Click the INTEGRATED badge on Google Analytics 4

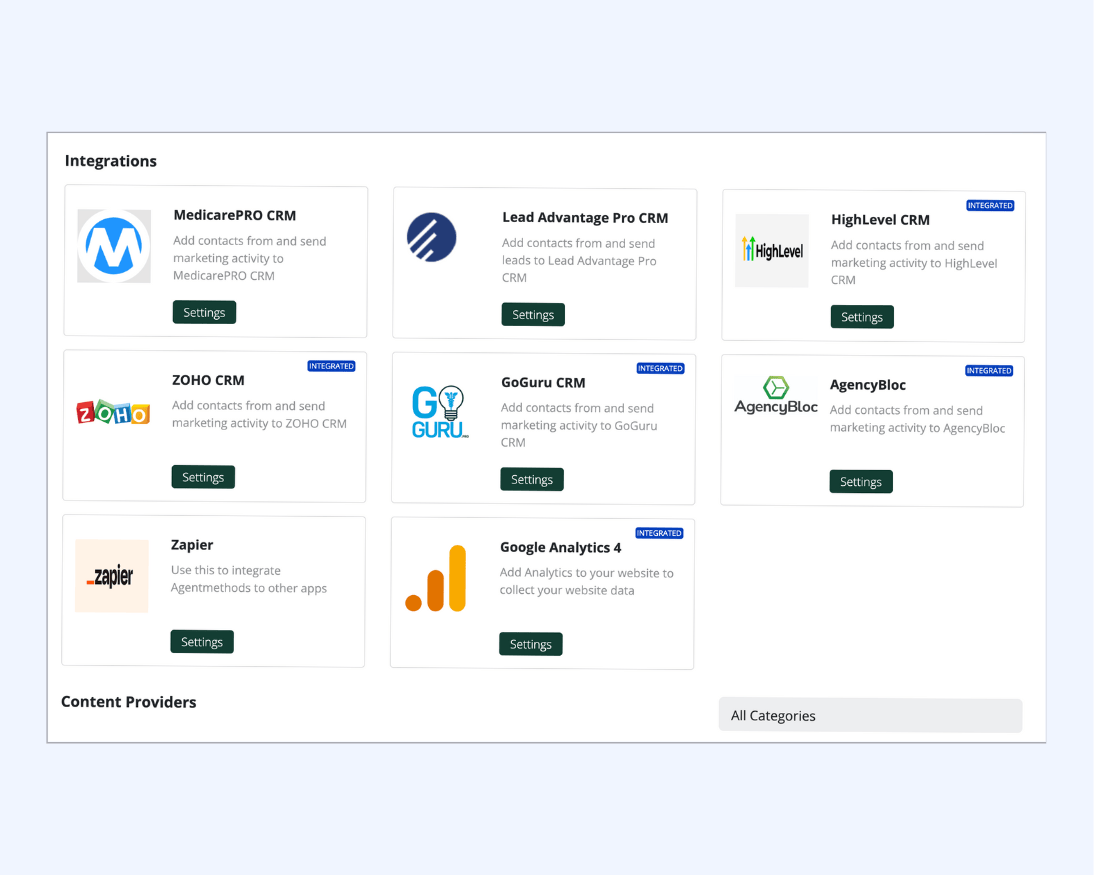point(659,533)
